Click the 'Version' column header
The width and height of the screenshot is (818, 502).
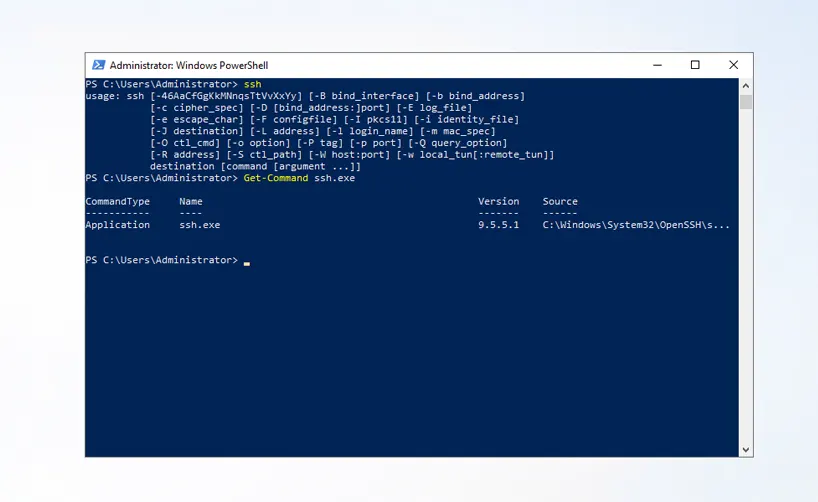[x=499, y=201]
